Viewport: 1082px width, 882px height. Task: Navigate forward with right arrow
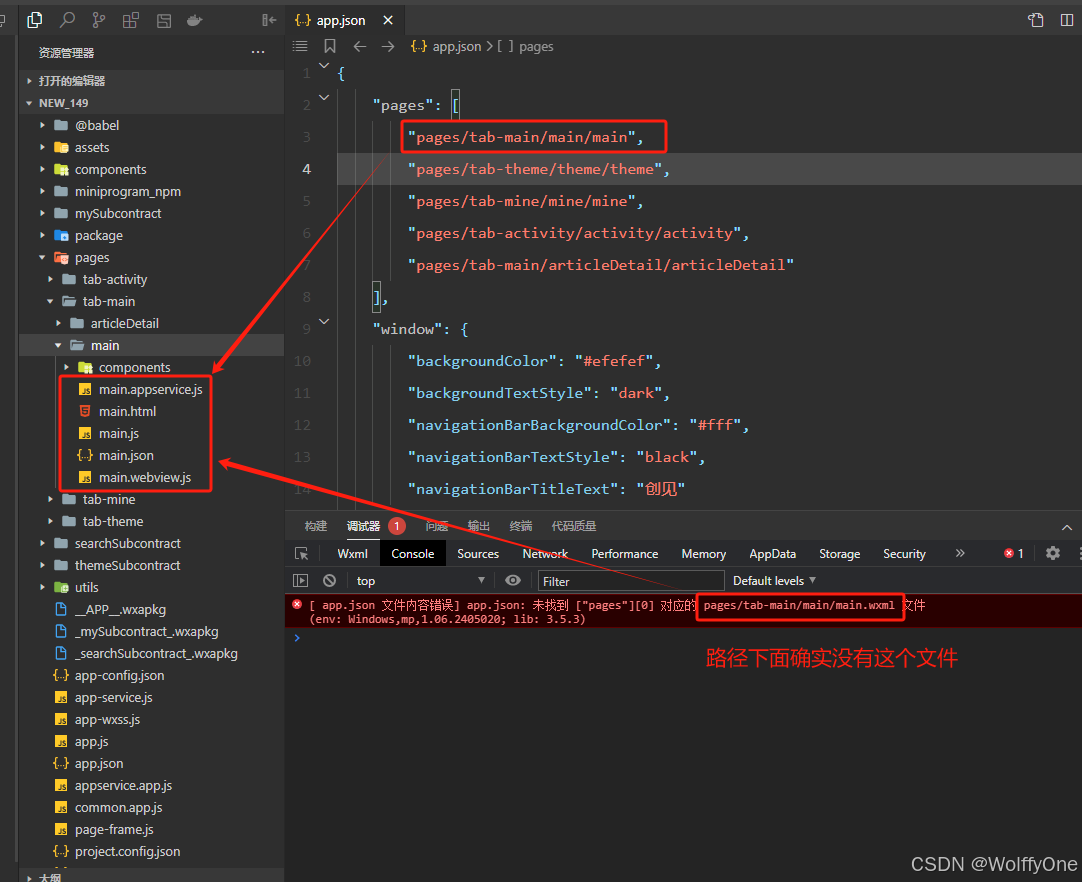click(x=388, y=46)
